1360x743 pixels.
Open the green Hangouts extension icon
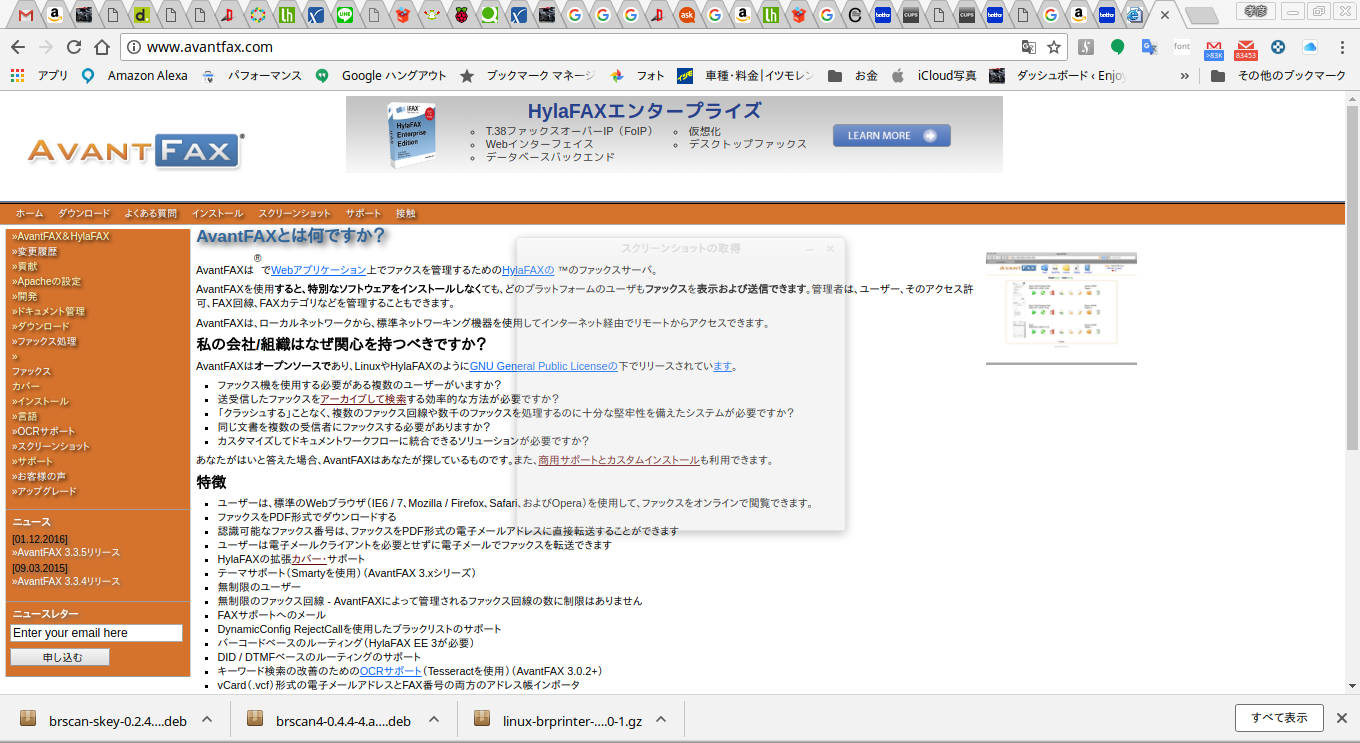click(x=1118, y=47)
